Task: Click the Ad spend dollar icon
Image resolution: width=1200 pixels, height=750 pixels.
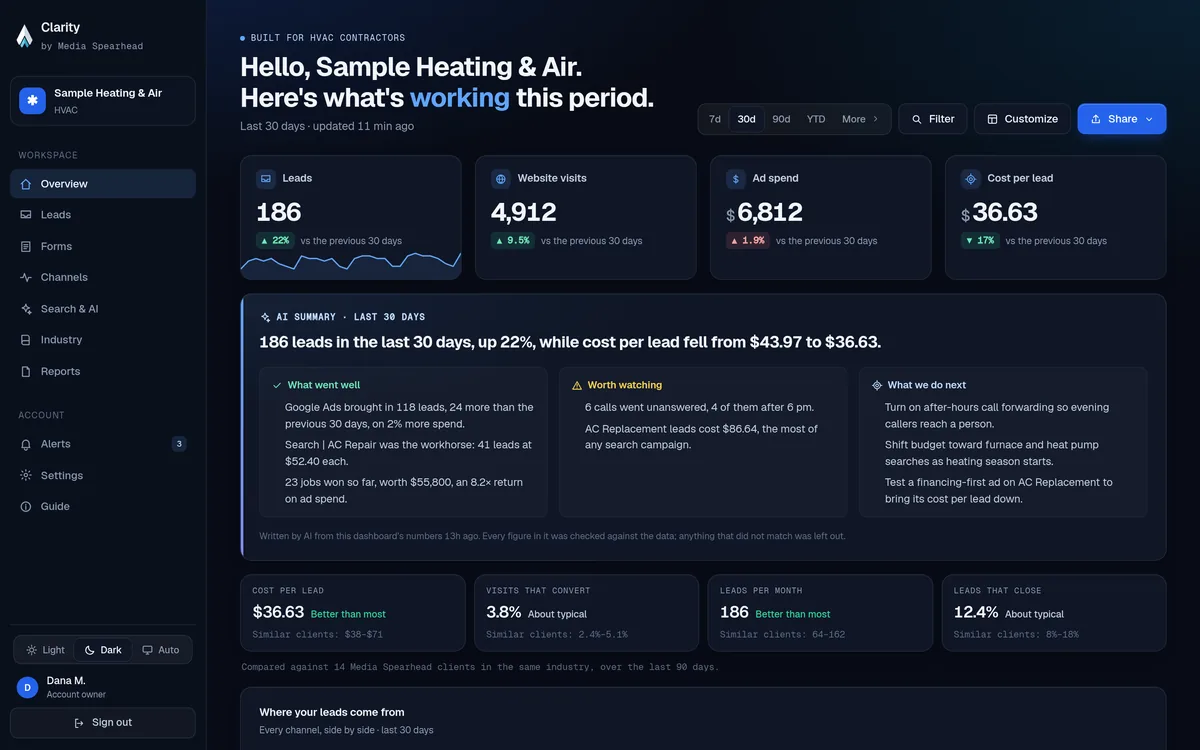Action: pyautogui.click(x=736, y=179)
